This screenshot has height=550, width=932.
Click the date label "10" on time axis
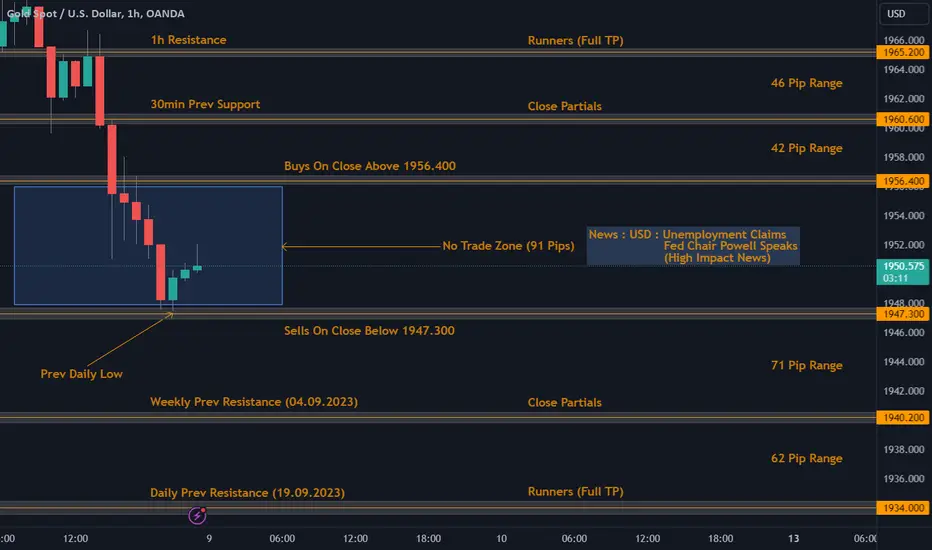coord(502,539)
